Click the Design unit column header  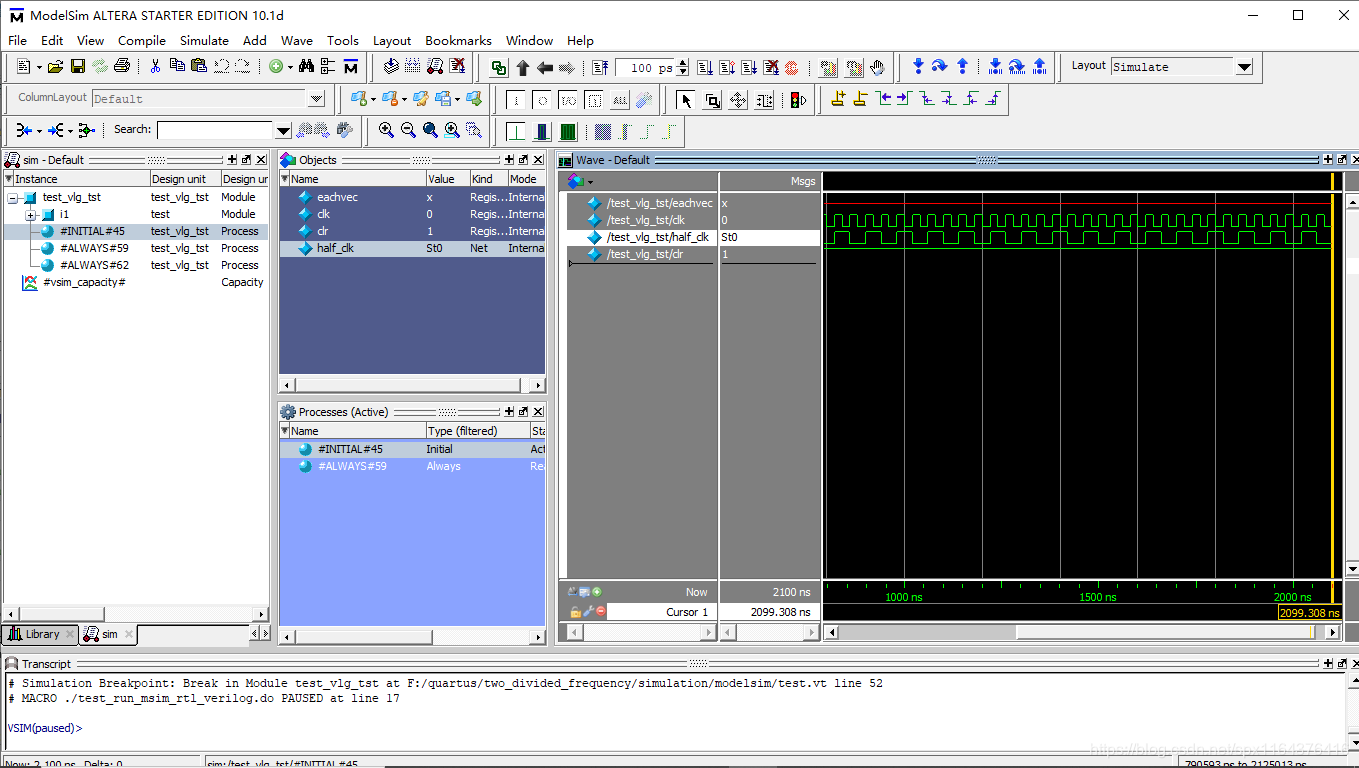pyautogui.click(x=184, y=179)
